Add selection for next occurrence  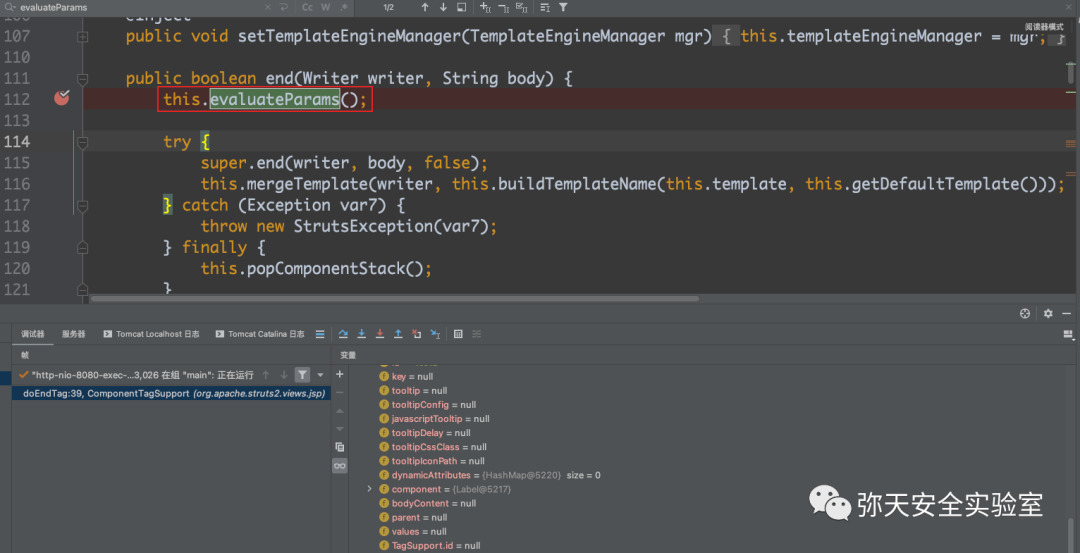pos(485,7)
